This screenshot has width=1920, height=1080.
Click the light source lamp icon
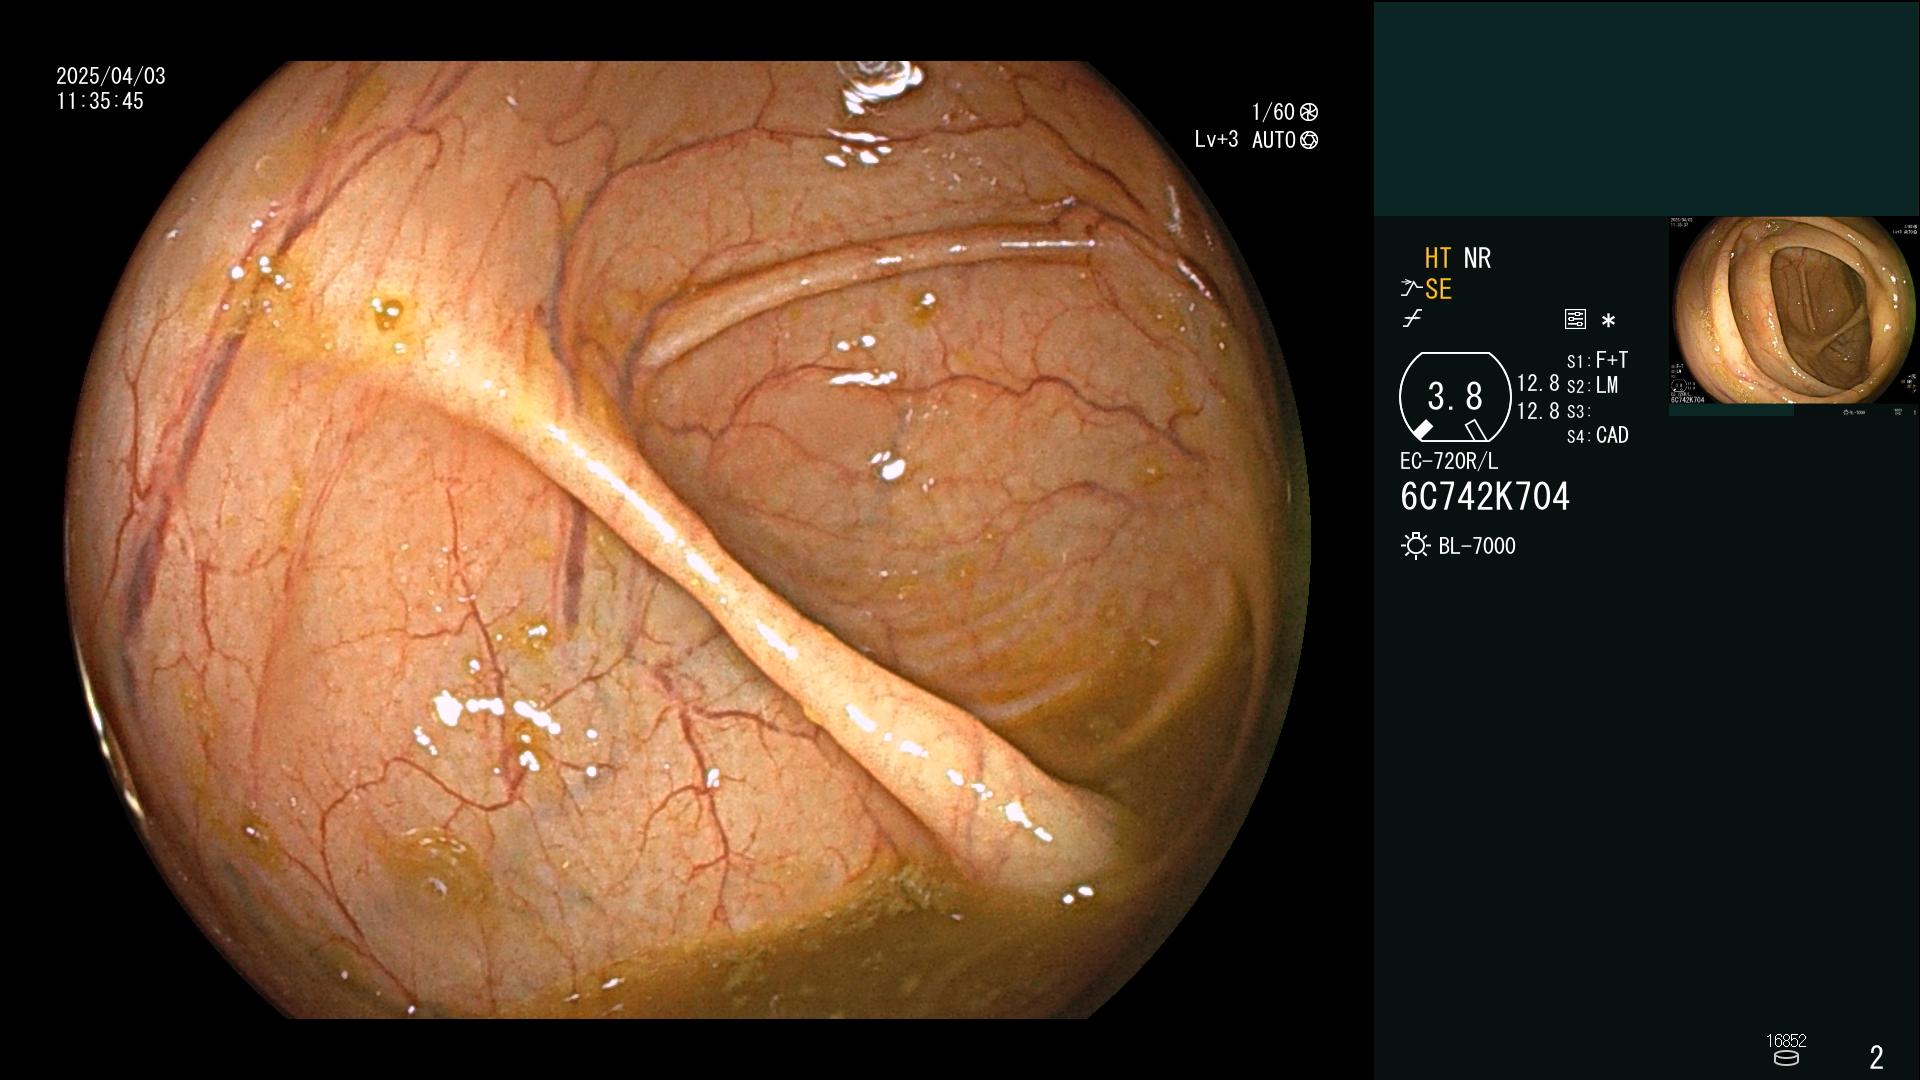click(x=1415, y=546)
